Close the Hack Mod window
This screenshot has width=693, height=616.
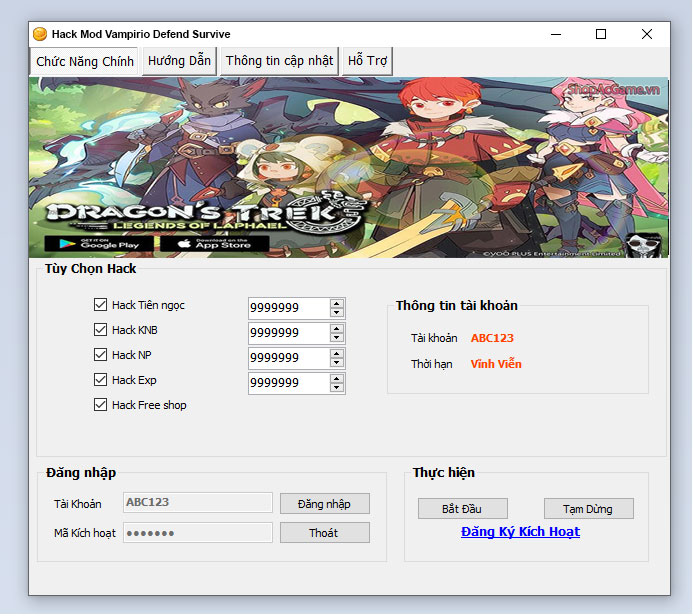coord(647,34)
